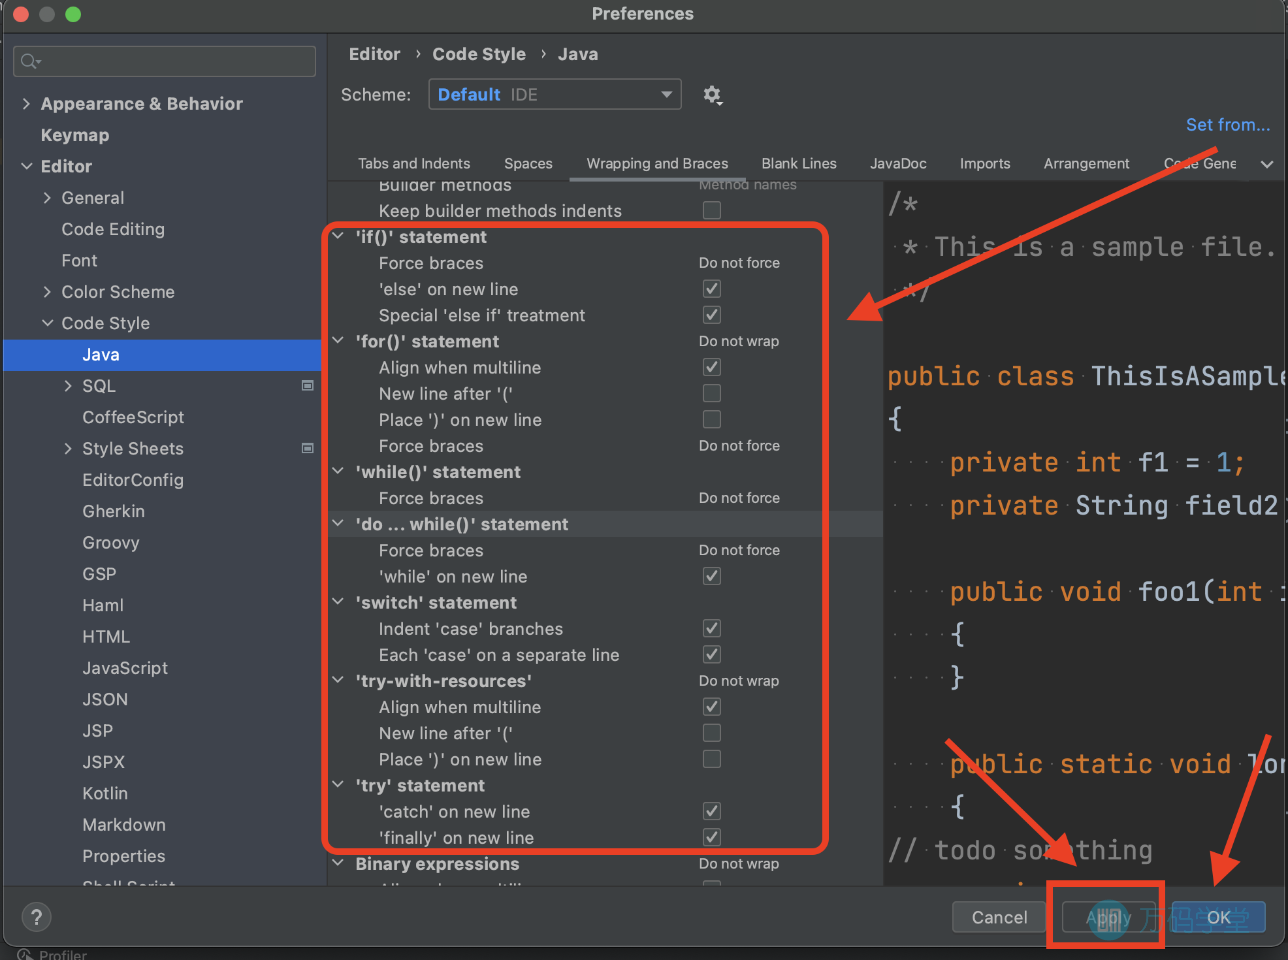1288x960 pixels.
Task: Toggle 'while' on new line checkbox
Action: (x=712, y=576)
